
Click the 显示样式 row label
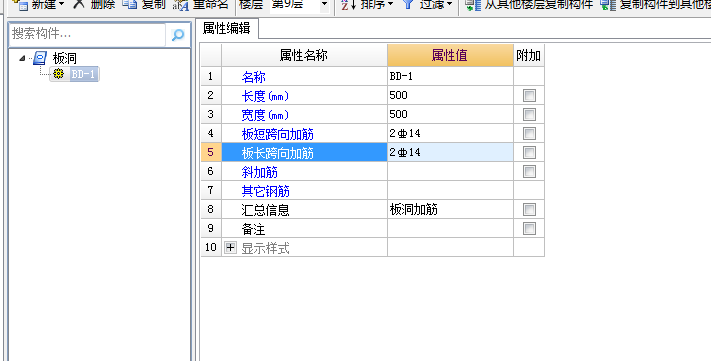pyautogui.click(x=265, y=248)
